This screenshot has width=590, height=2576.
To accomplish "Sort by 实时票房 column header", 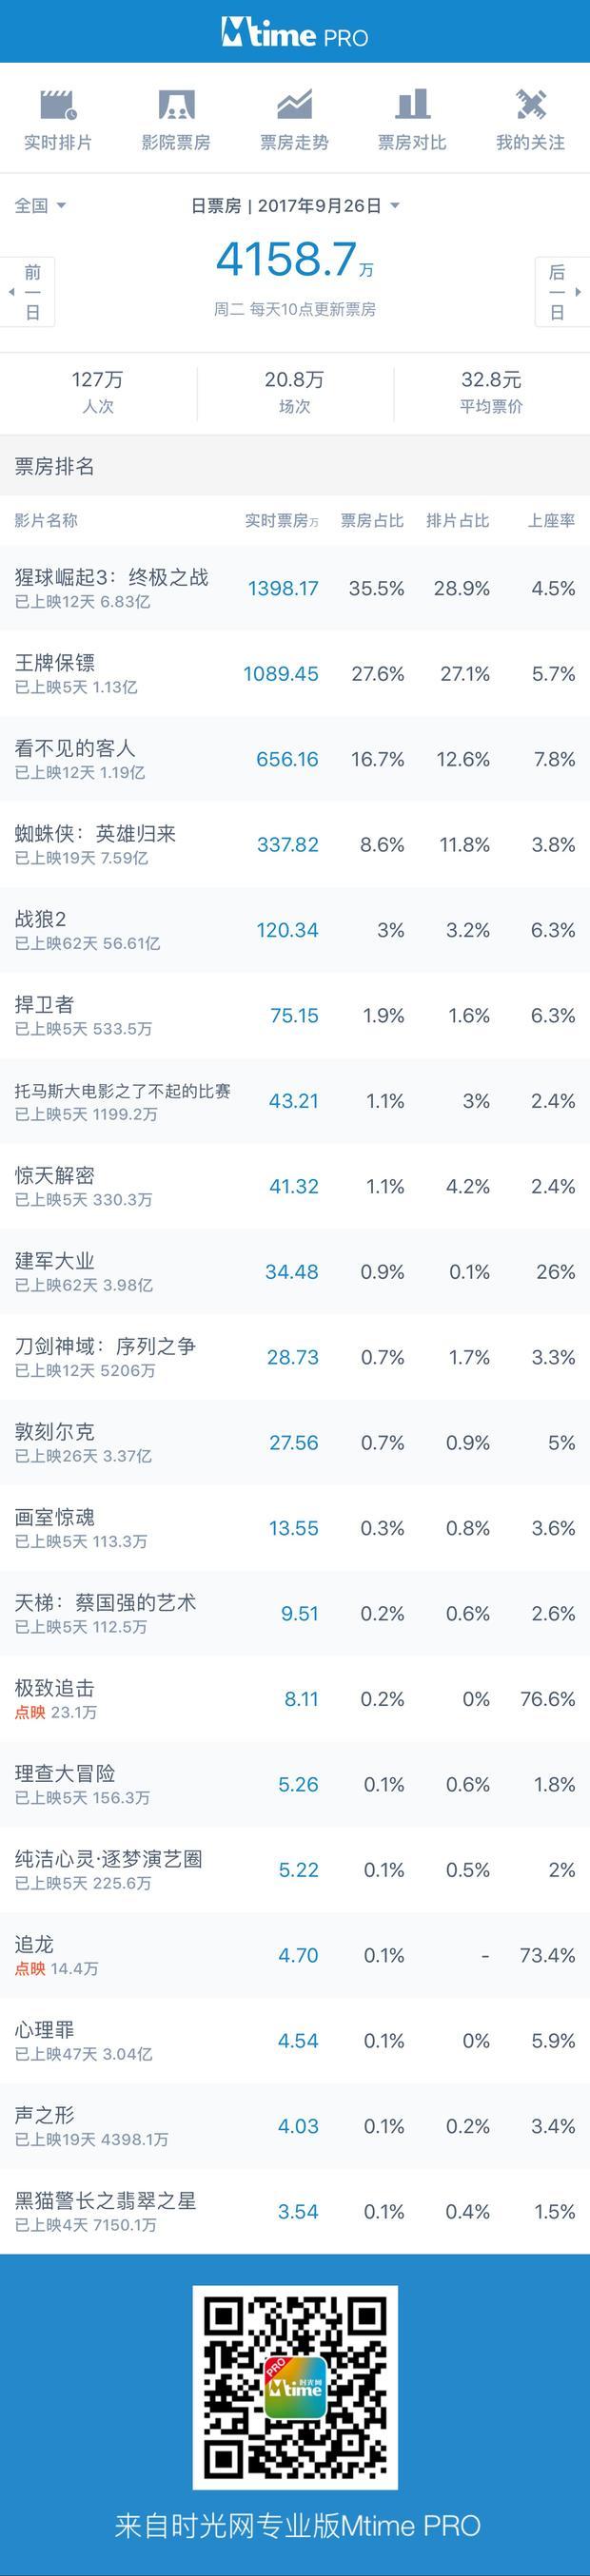I will click(x=281, y=520).
